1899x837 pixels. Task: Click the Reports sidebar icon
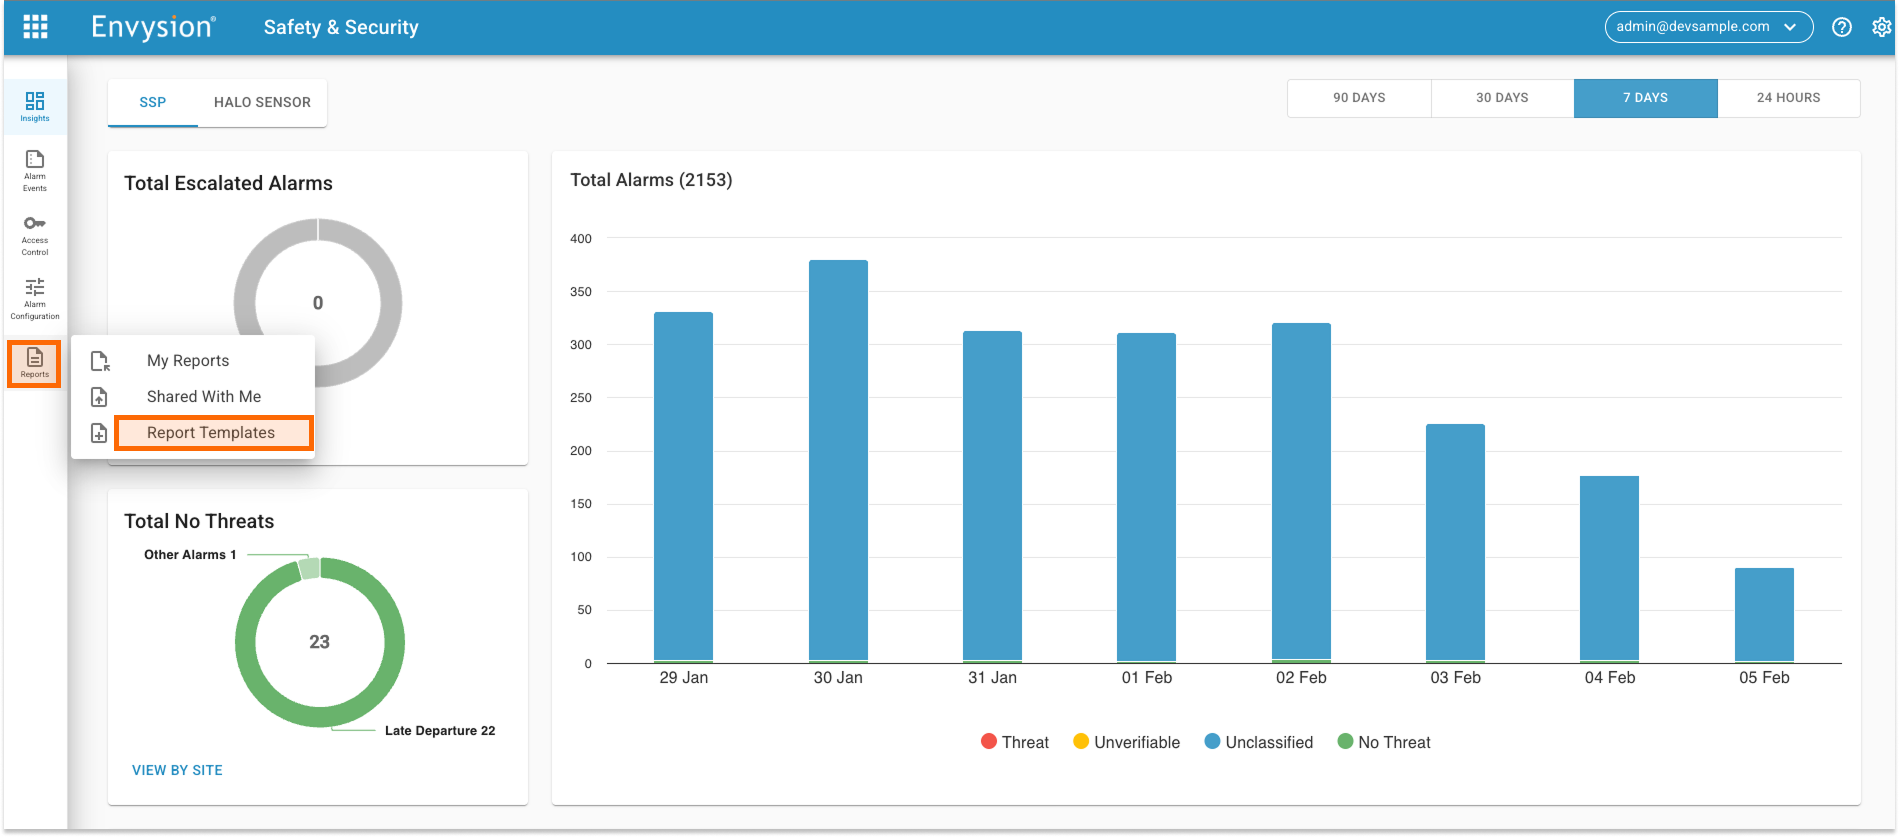(35, 363)
